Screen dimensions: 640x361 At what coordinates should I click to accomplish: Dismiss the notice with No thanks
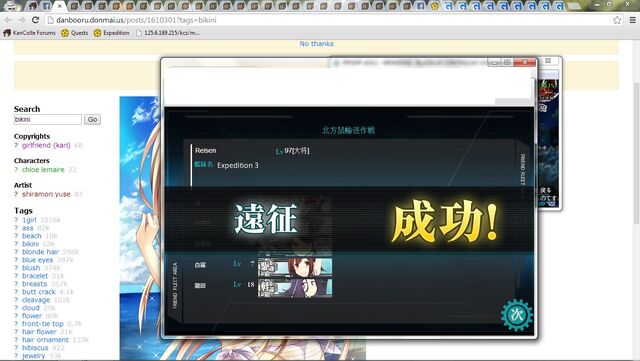click(x=316, y=43)
